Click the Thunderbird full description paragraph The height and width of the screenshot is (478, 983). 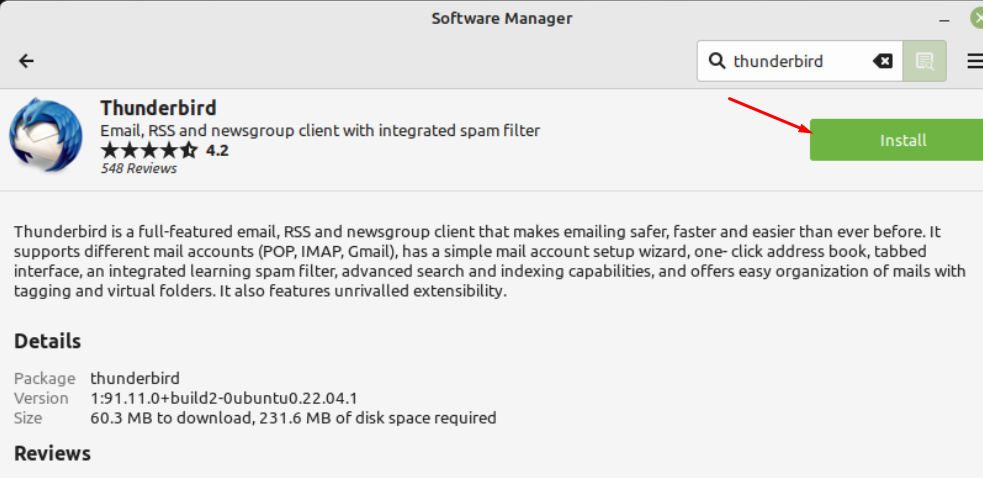pyautogui.click(x=490, y=262)
